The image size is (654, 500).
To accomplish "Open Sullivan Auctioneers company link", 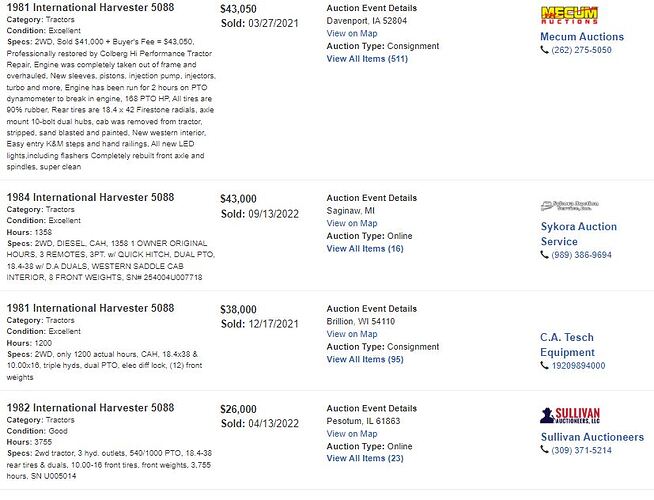I will (x=592, y=437).
